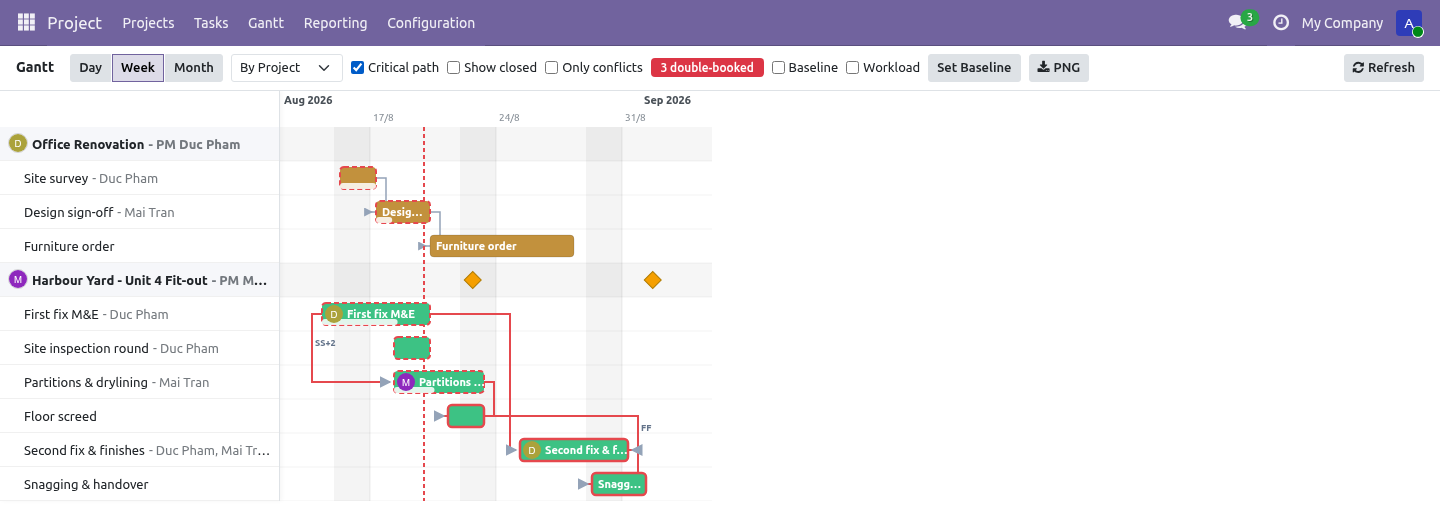The width and height of the screenshot is (1440, 525).
Task: Click the dependency arrow entering the Second fix bar
Action: click(512, 450)
